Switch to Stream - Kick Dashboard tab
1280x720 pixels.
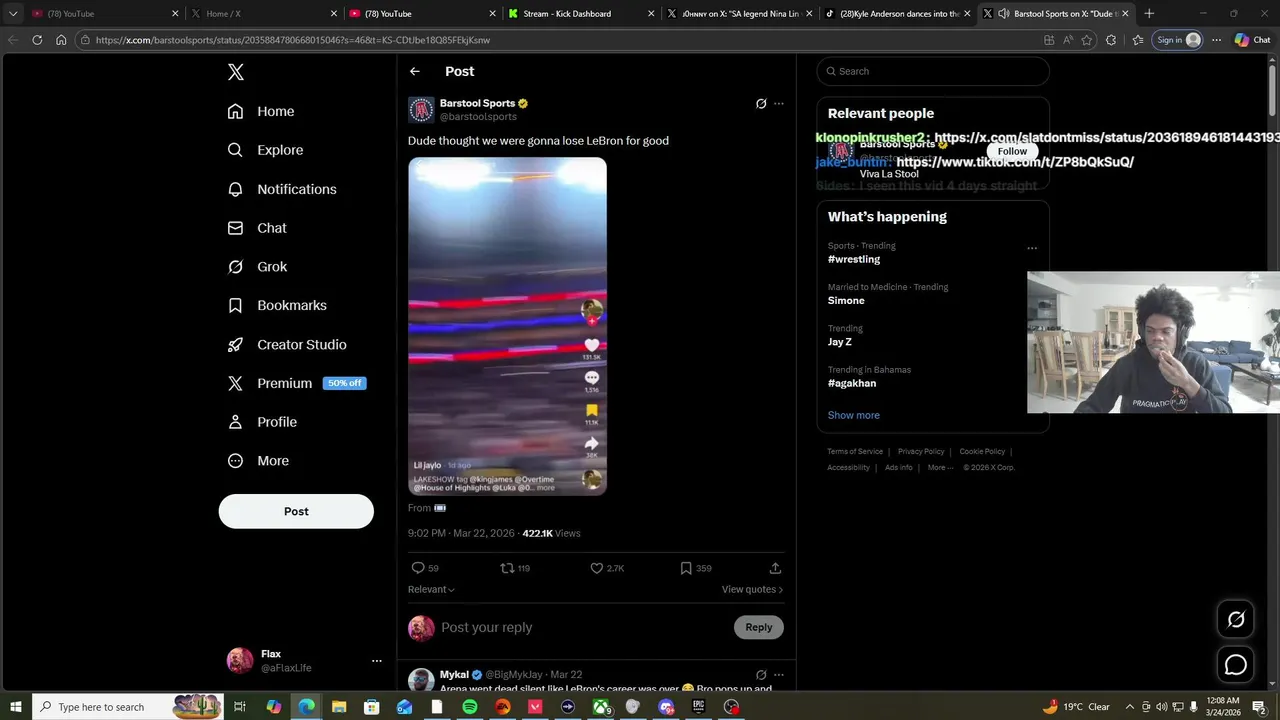coord(581,13)
